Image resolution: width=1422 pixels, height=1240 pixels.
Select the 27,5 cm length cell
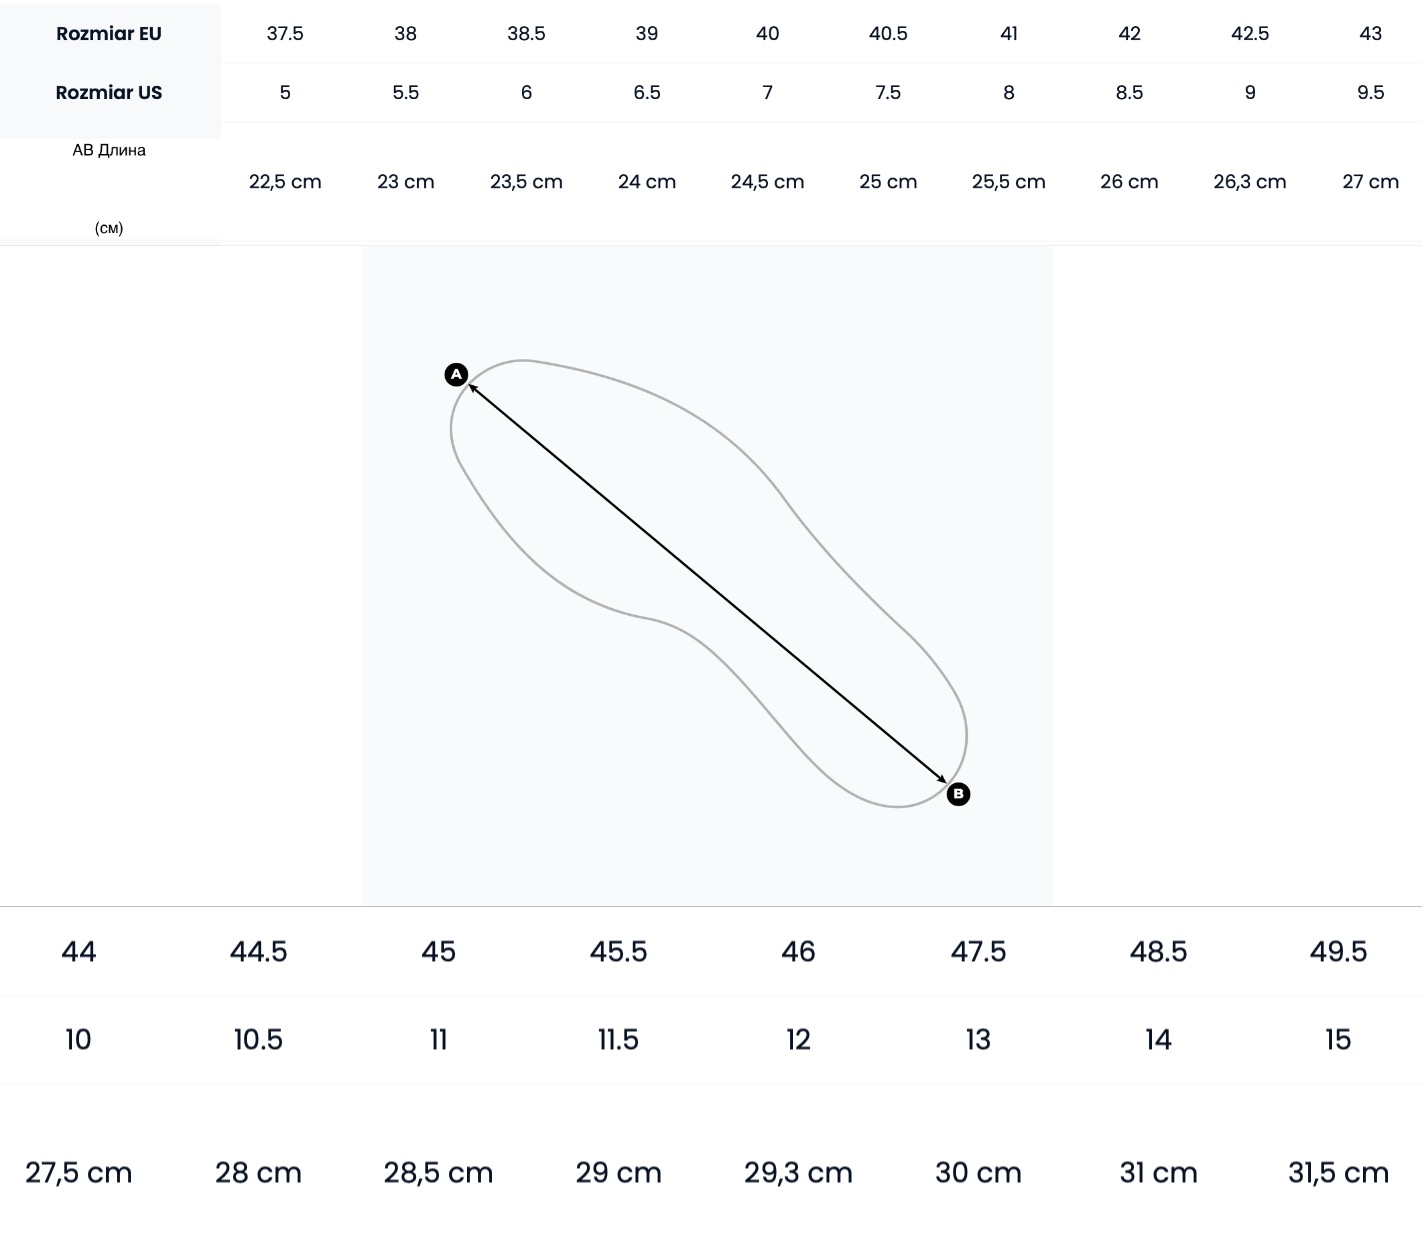78,1172
